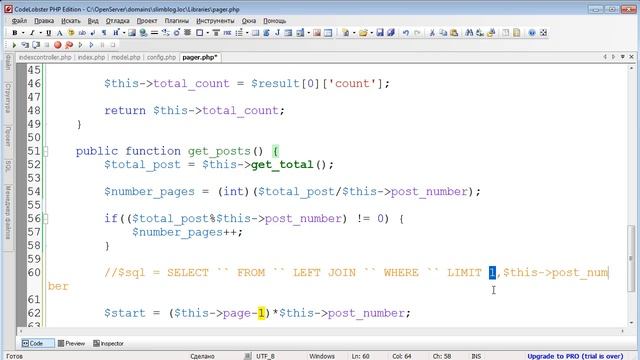Toggle a breakpoint with the red circle

point(58,45)
